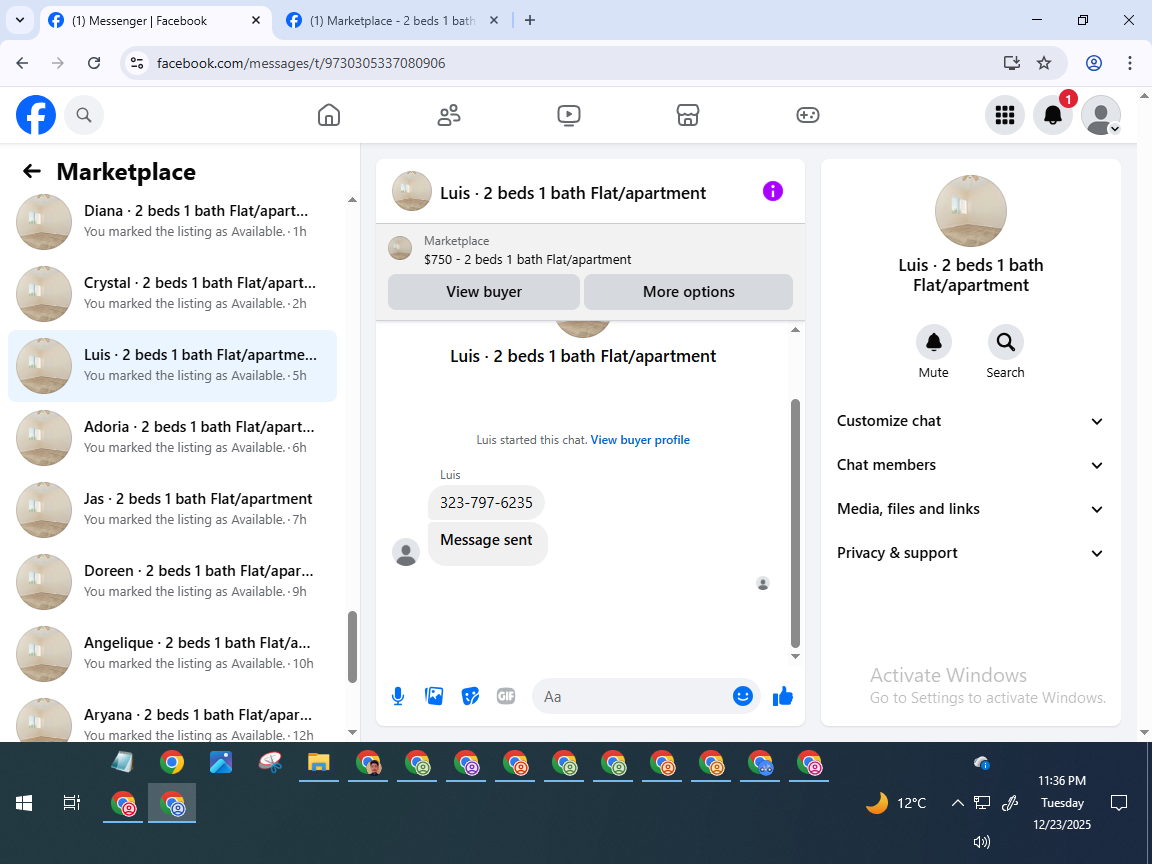
Task: Click the Facebook search magnifier icon
Action: click(x=84, y=115)
